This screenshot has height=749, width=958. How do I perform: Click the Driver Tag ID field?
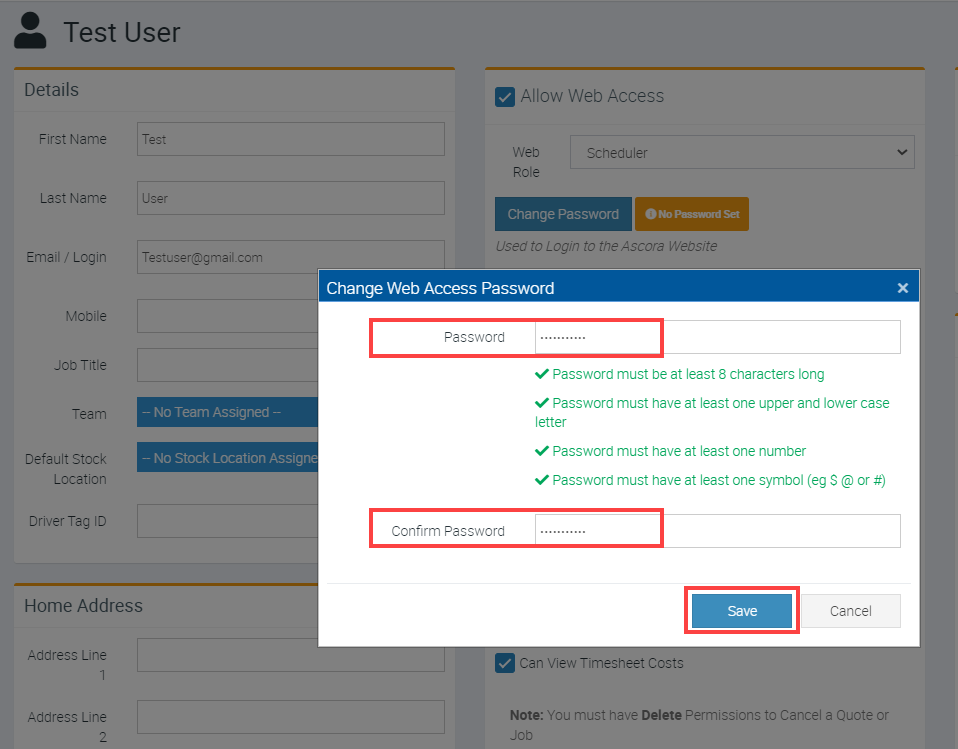226,521
